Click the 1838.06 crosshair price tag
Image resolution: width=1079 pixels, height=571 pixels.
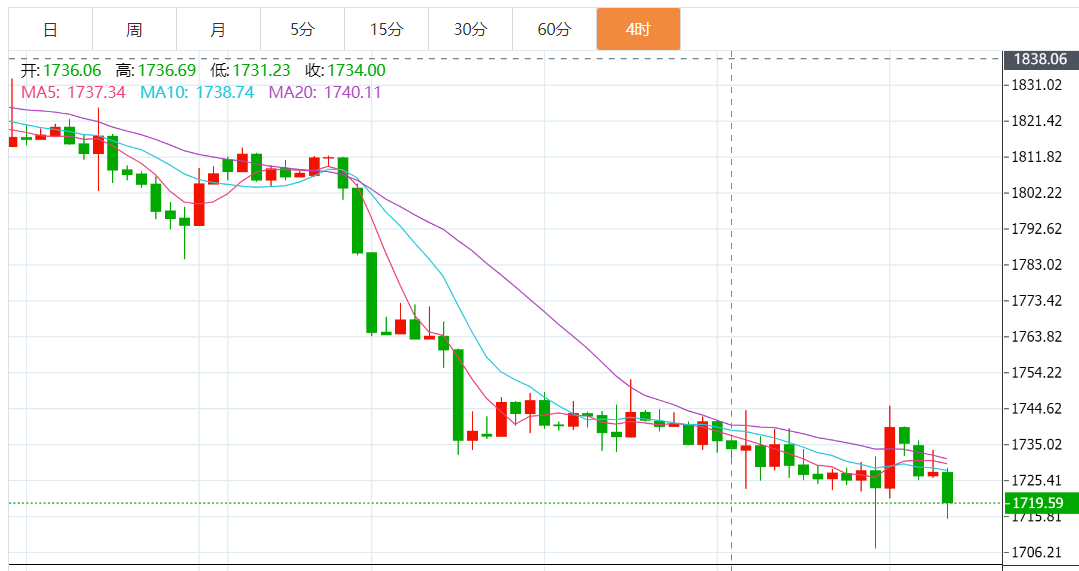pos(1040,59)
